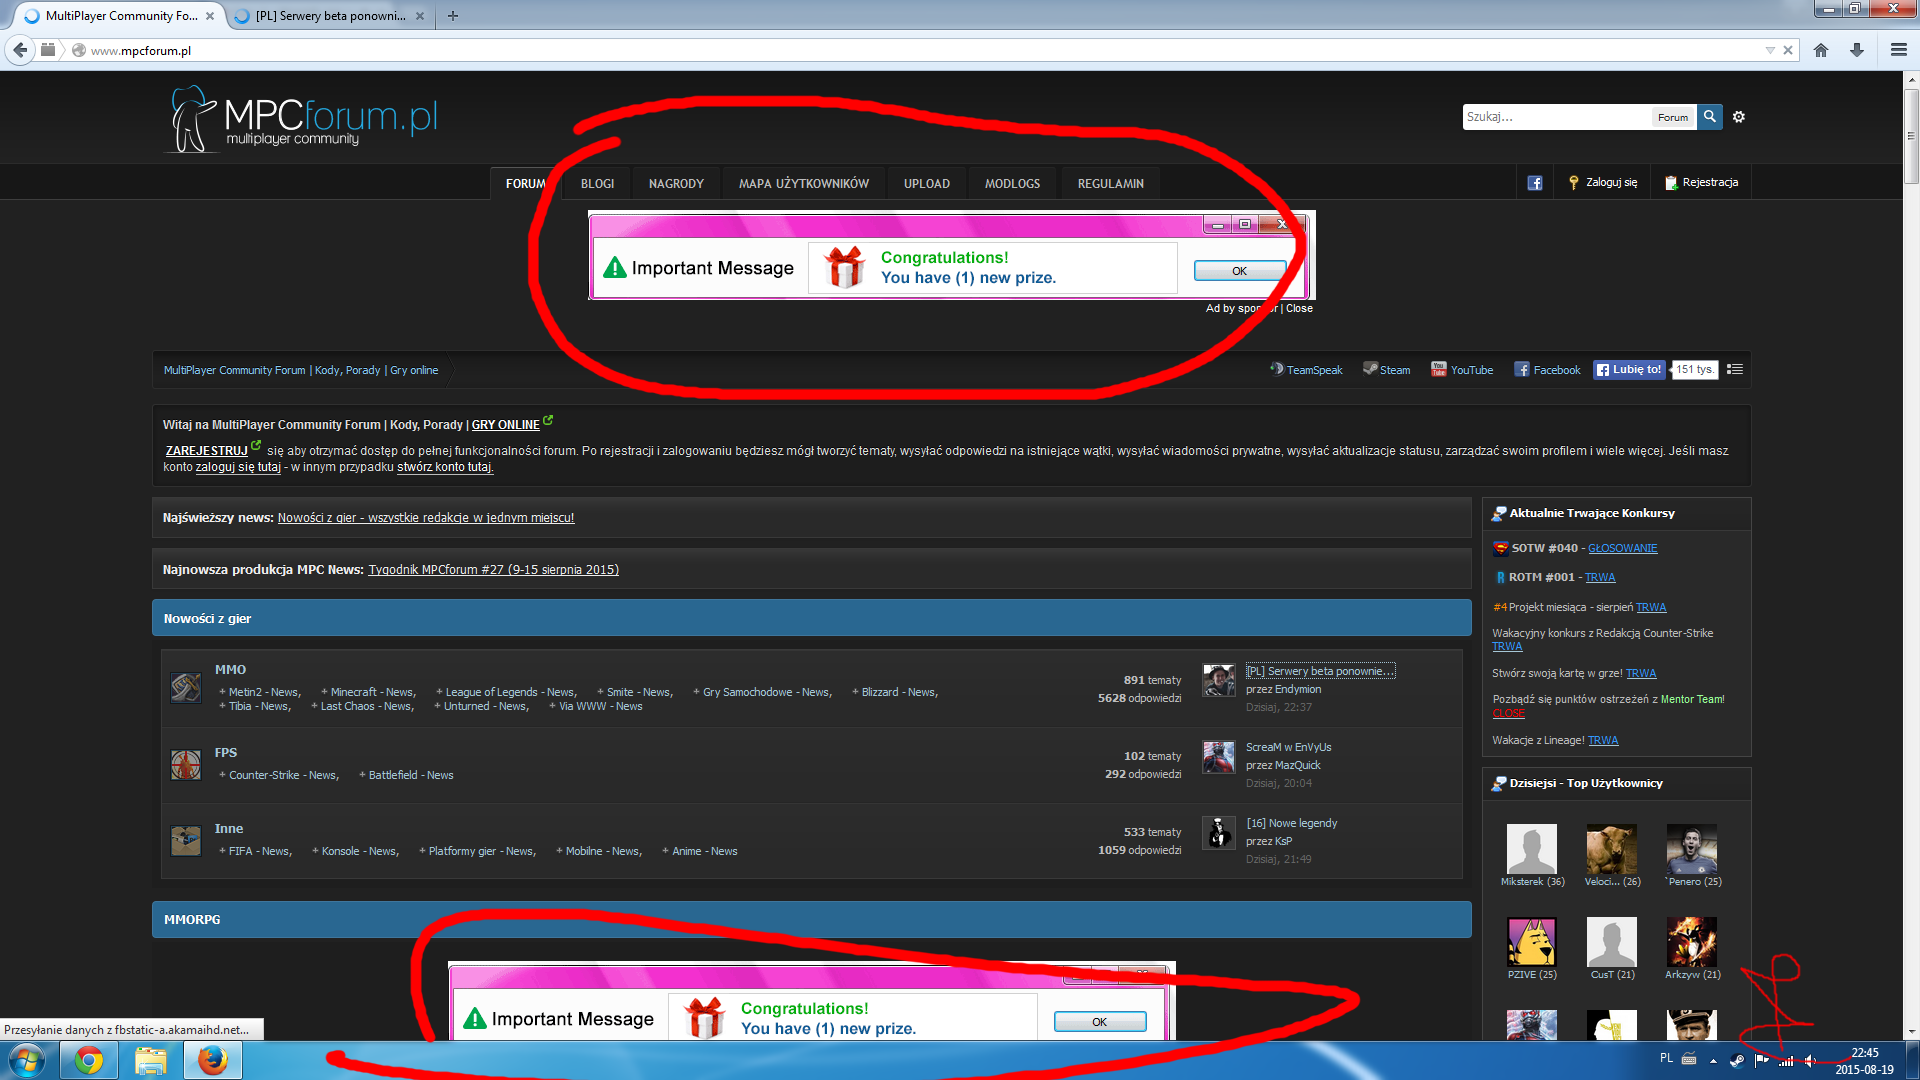The width and height of the screenshot is (1920, 1080).
Task: Open Nowości z gier news link
Action: pos(426,518)
